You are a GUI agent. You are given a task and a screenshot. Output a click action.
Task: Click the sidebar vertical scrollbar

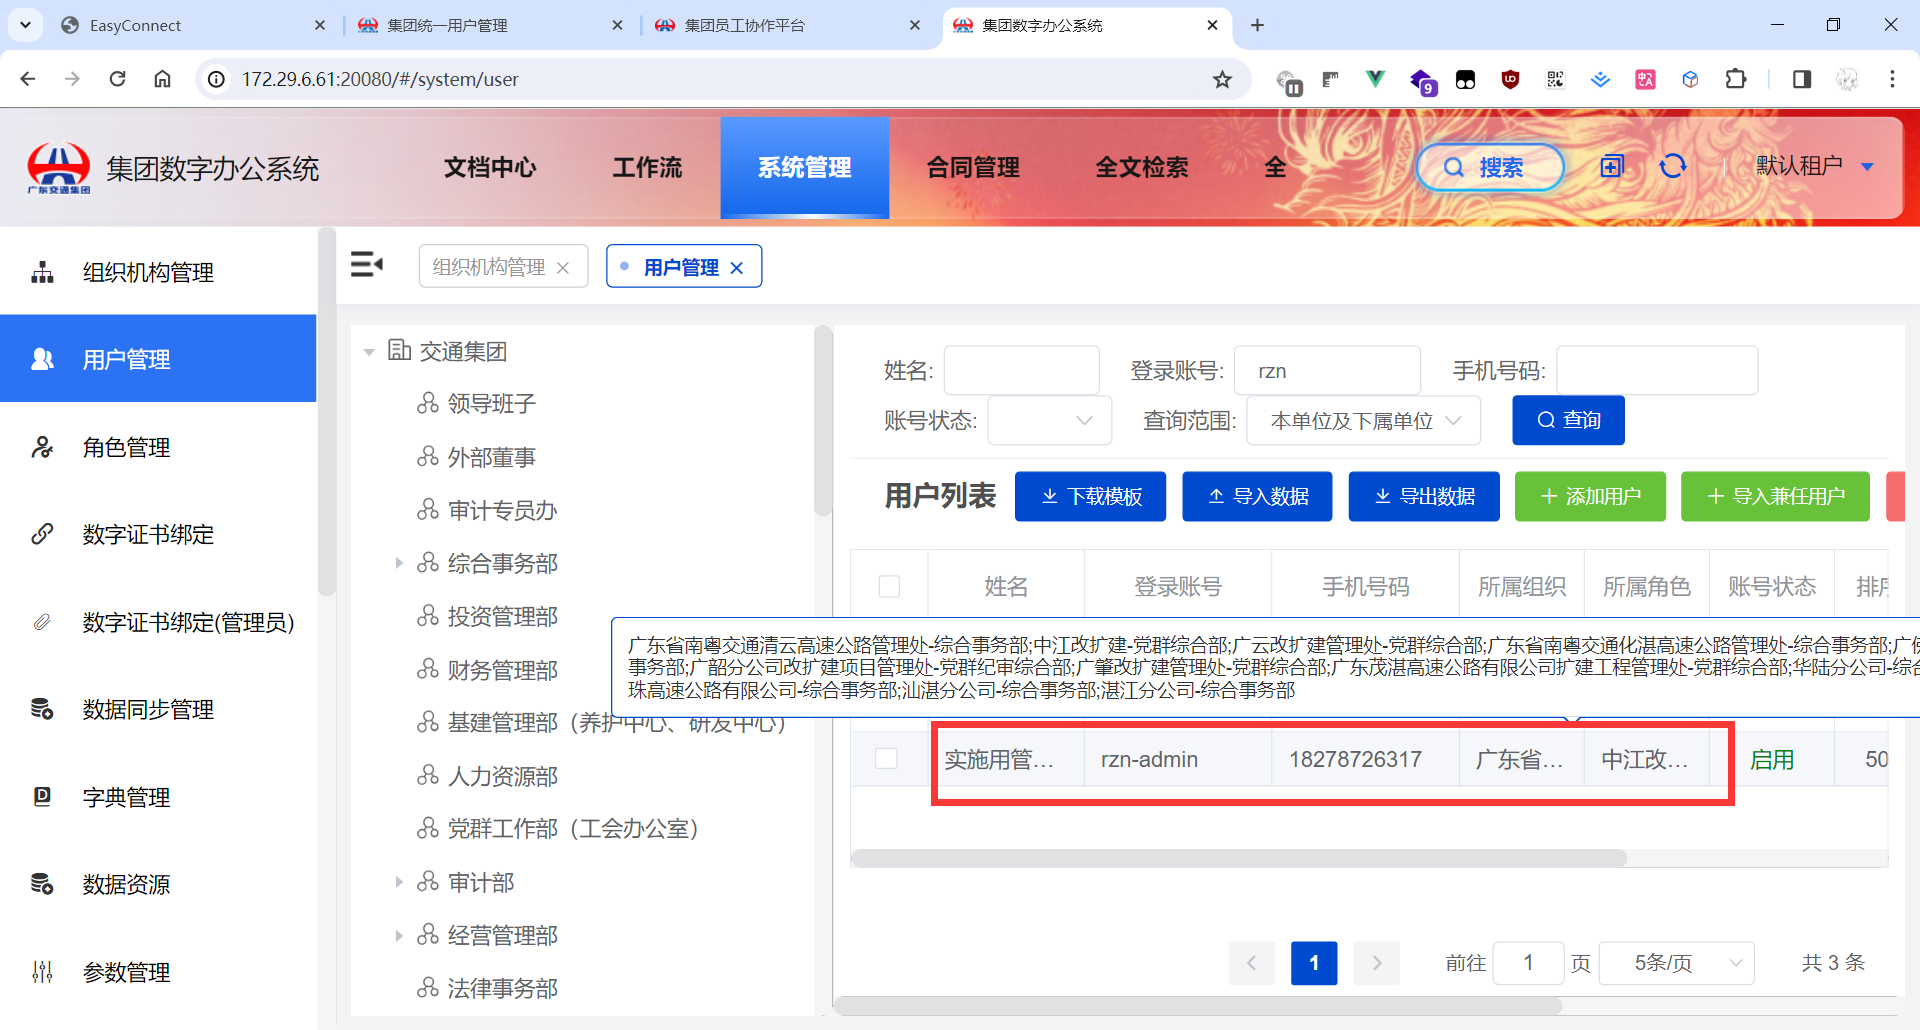(326, 412)
